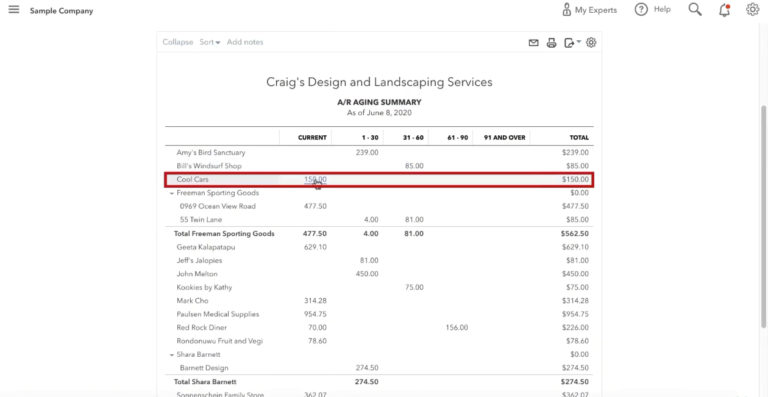Email the report
The height and width of the screenshot is (397, 768).
coord(533,43)
